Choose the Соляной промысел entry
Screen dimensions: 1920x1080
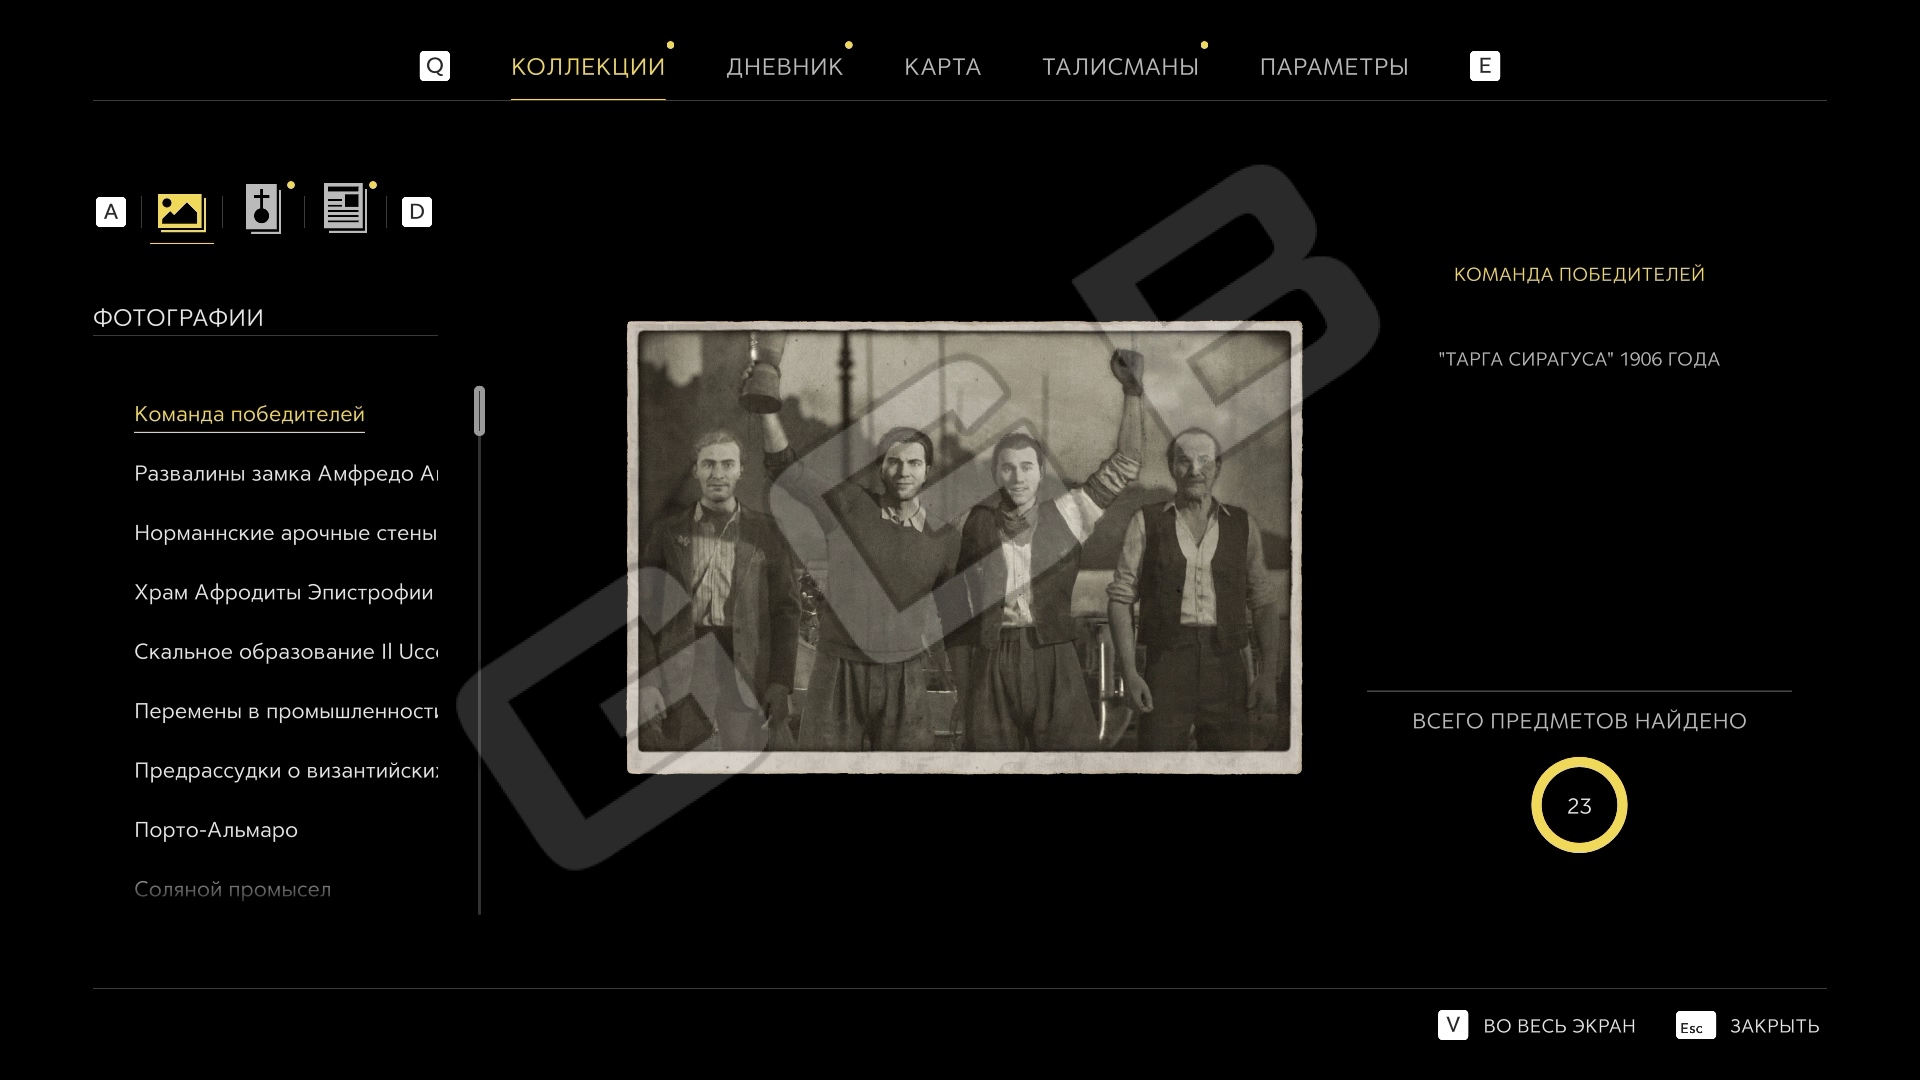coord(233,889)
